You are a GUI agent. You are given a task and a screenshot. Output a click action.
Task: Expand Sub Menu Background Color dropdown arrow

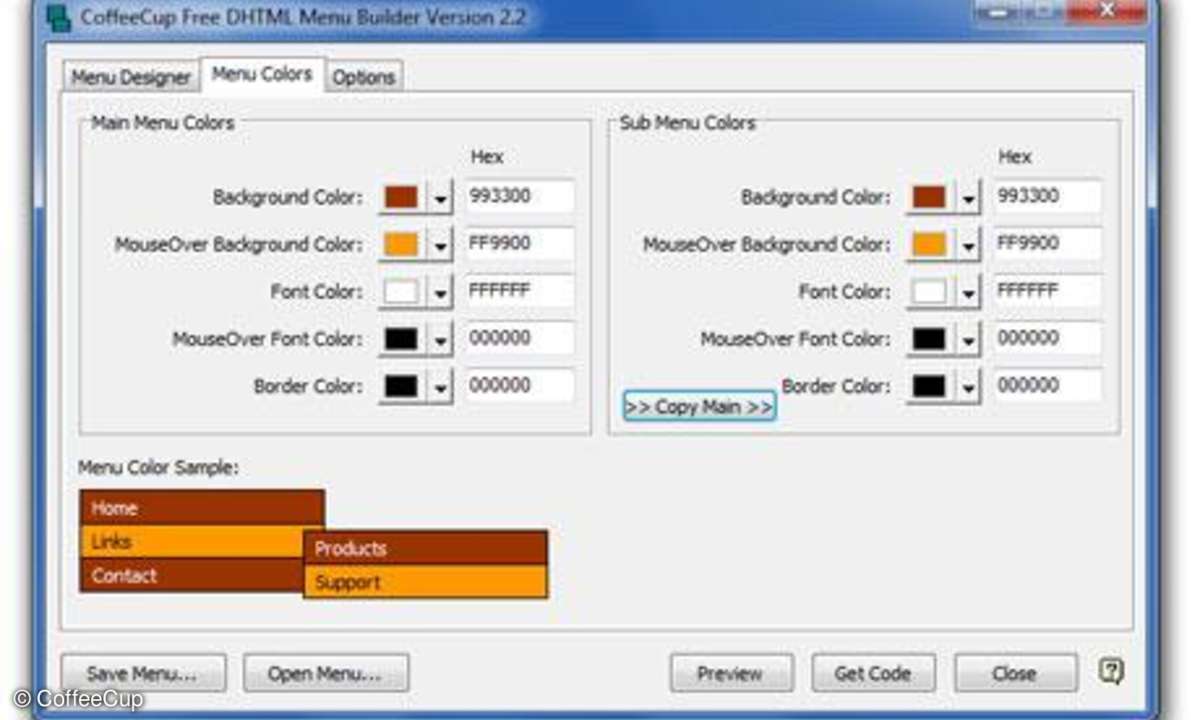pos(968,197)
